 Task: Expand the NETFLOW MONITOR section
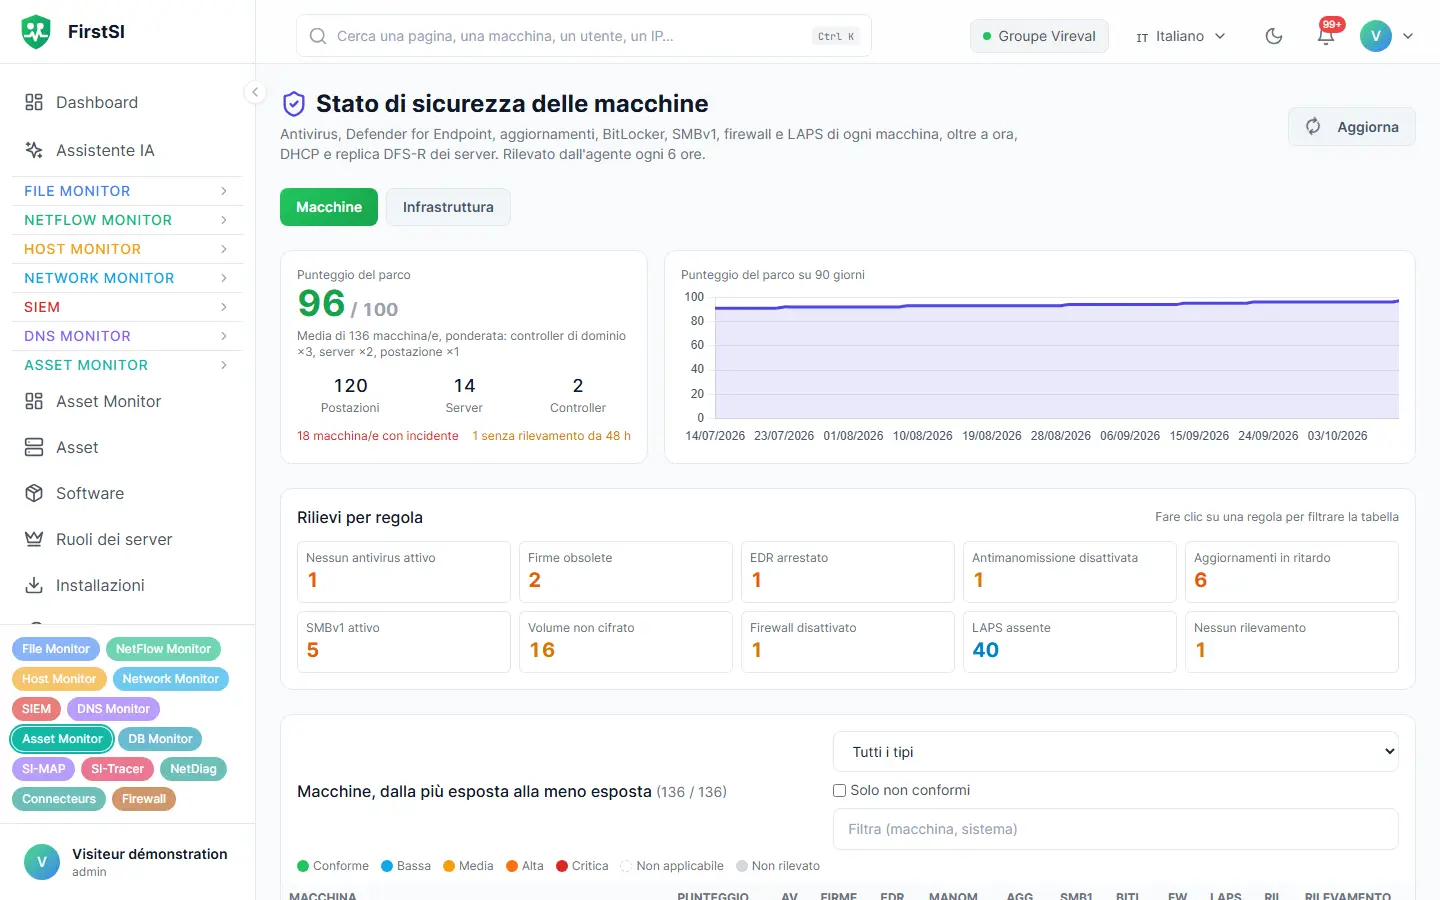pyautogui.click(x=127, y=220)
